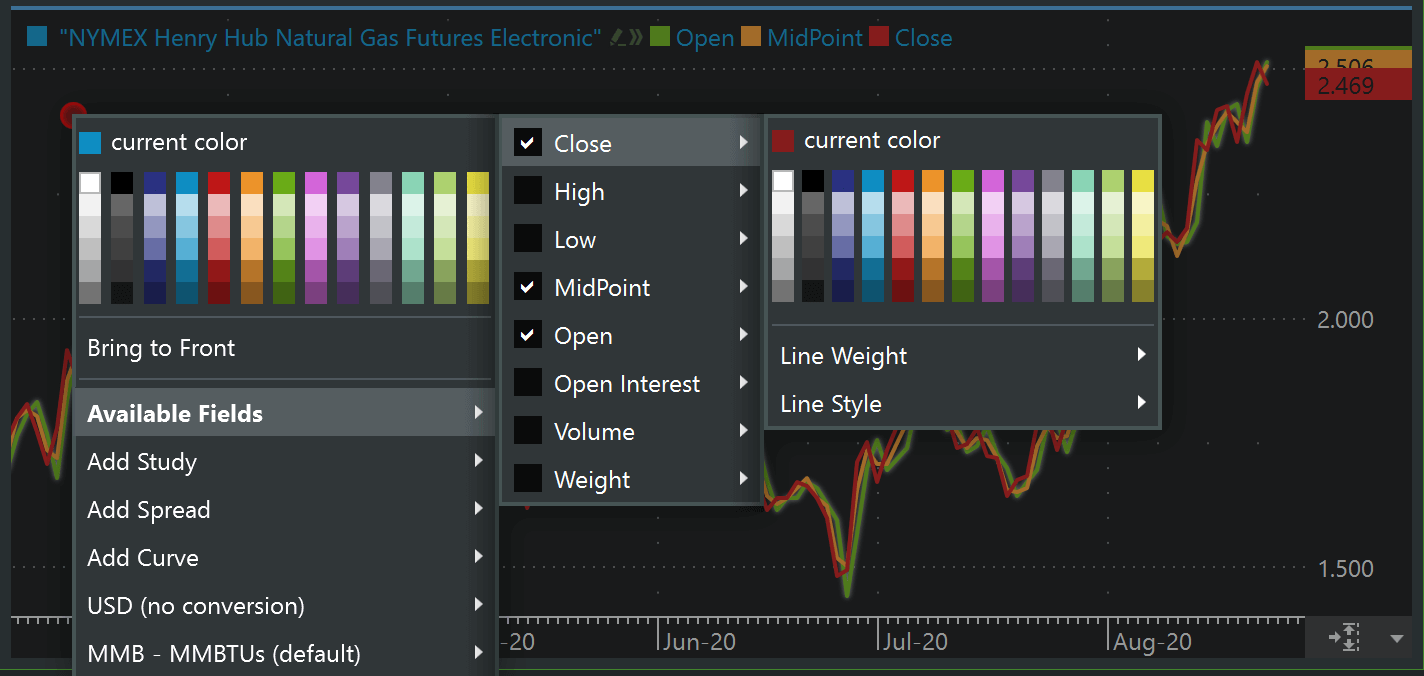This screenshot has height=676, width=1424.
Task: Click the green Open legend square
Action: (659, 38)
